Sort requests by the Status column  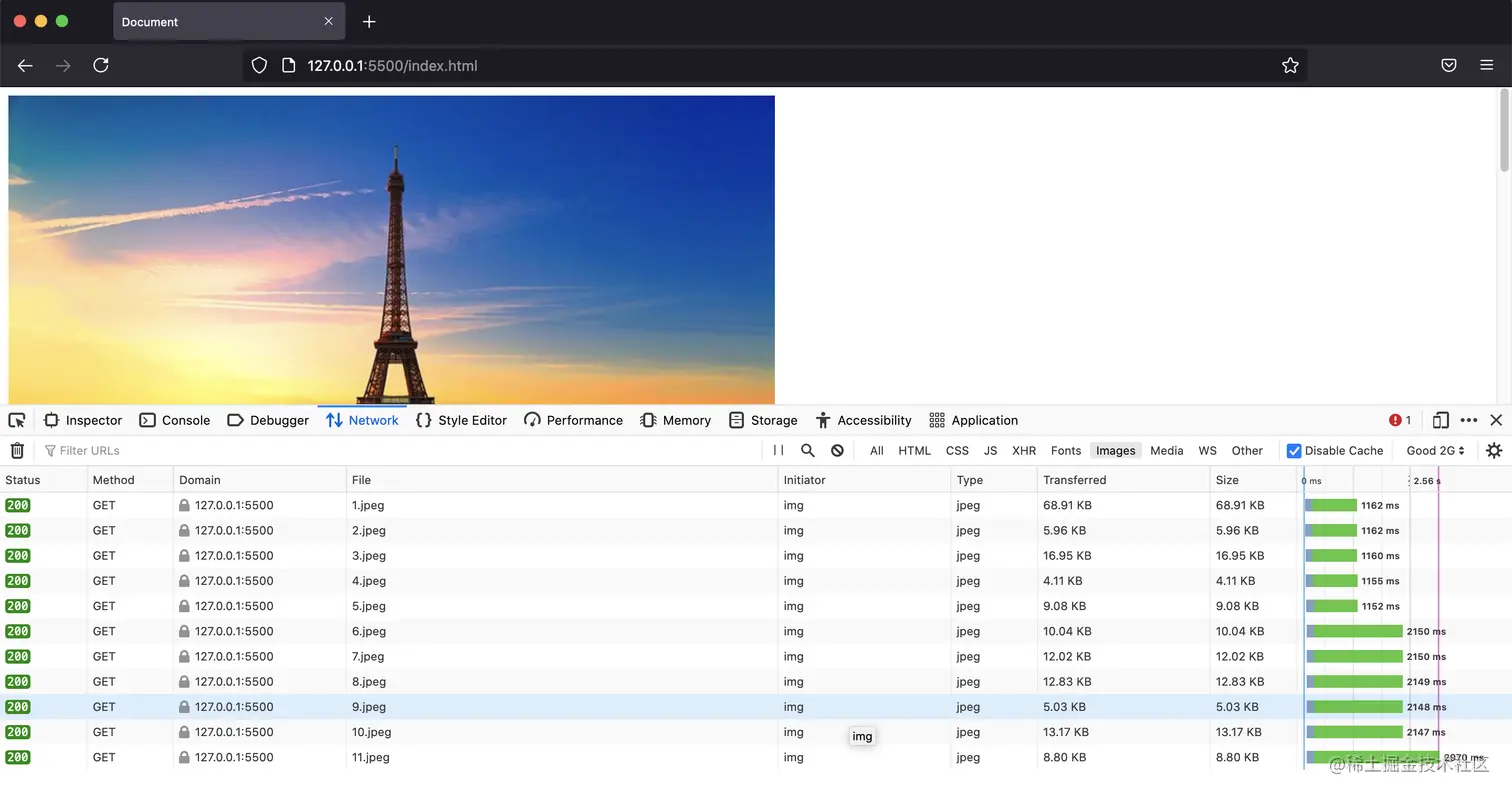tap(43, 480)
